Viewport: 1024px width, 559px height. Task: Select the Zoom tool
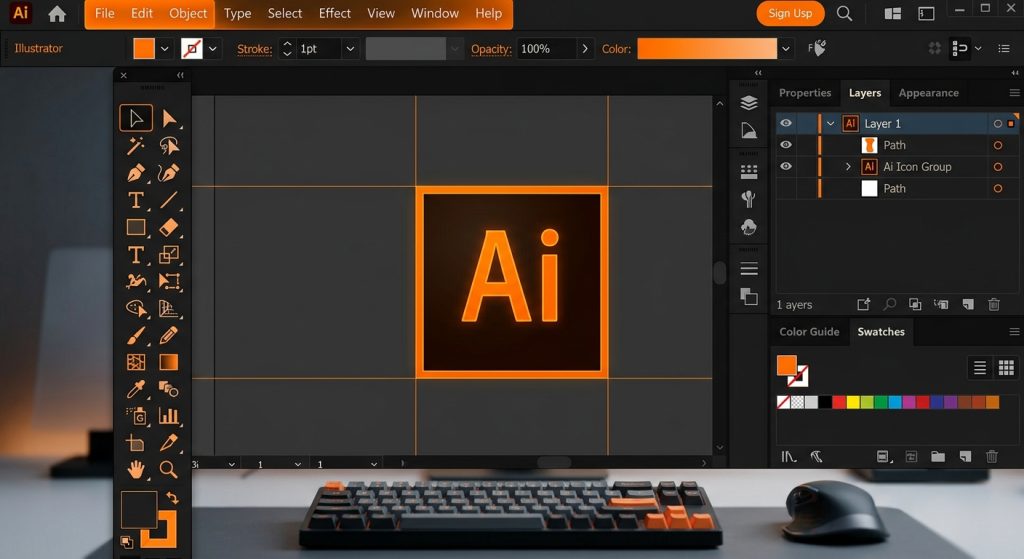click(x=168, y=470)
